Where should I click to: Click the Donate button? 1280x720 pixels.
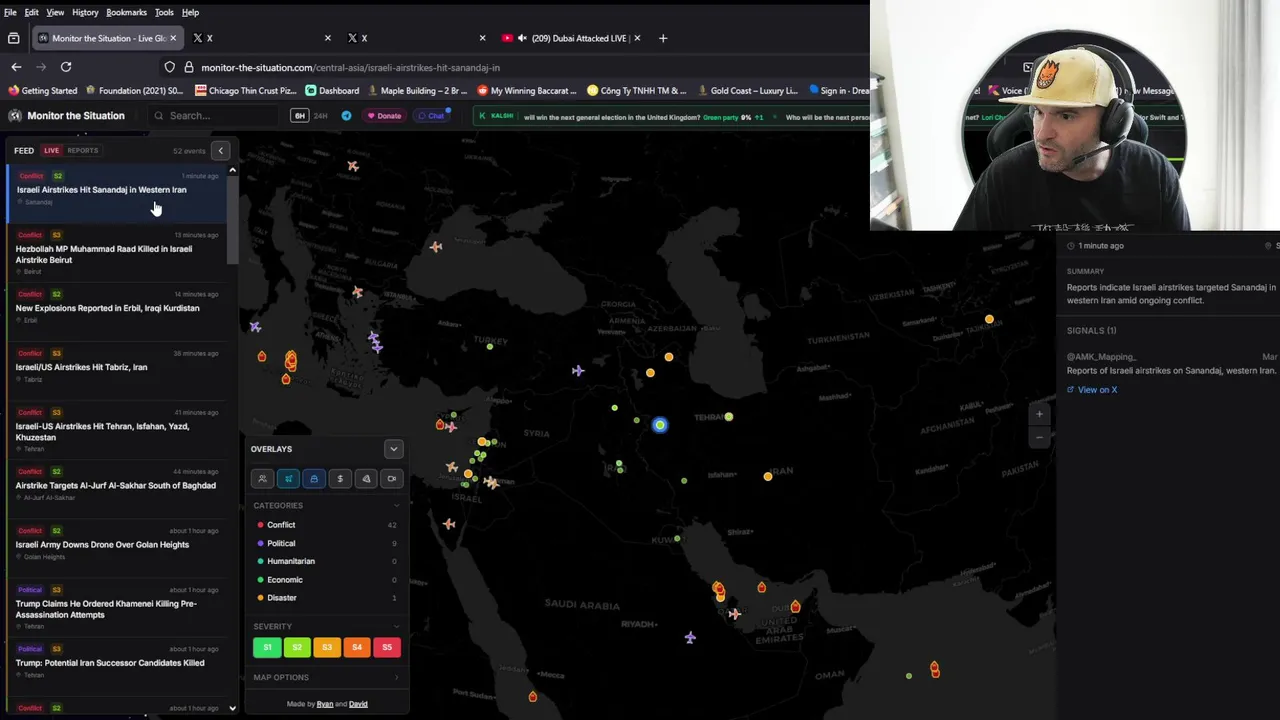tap(384, 116)
